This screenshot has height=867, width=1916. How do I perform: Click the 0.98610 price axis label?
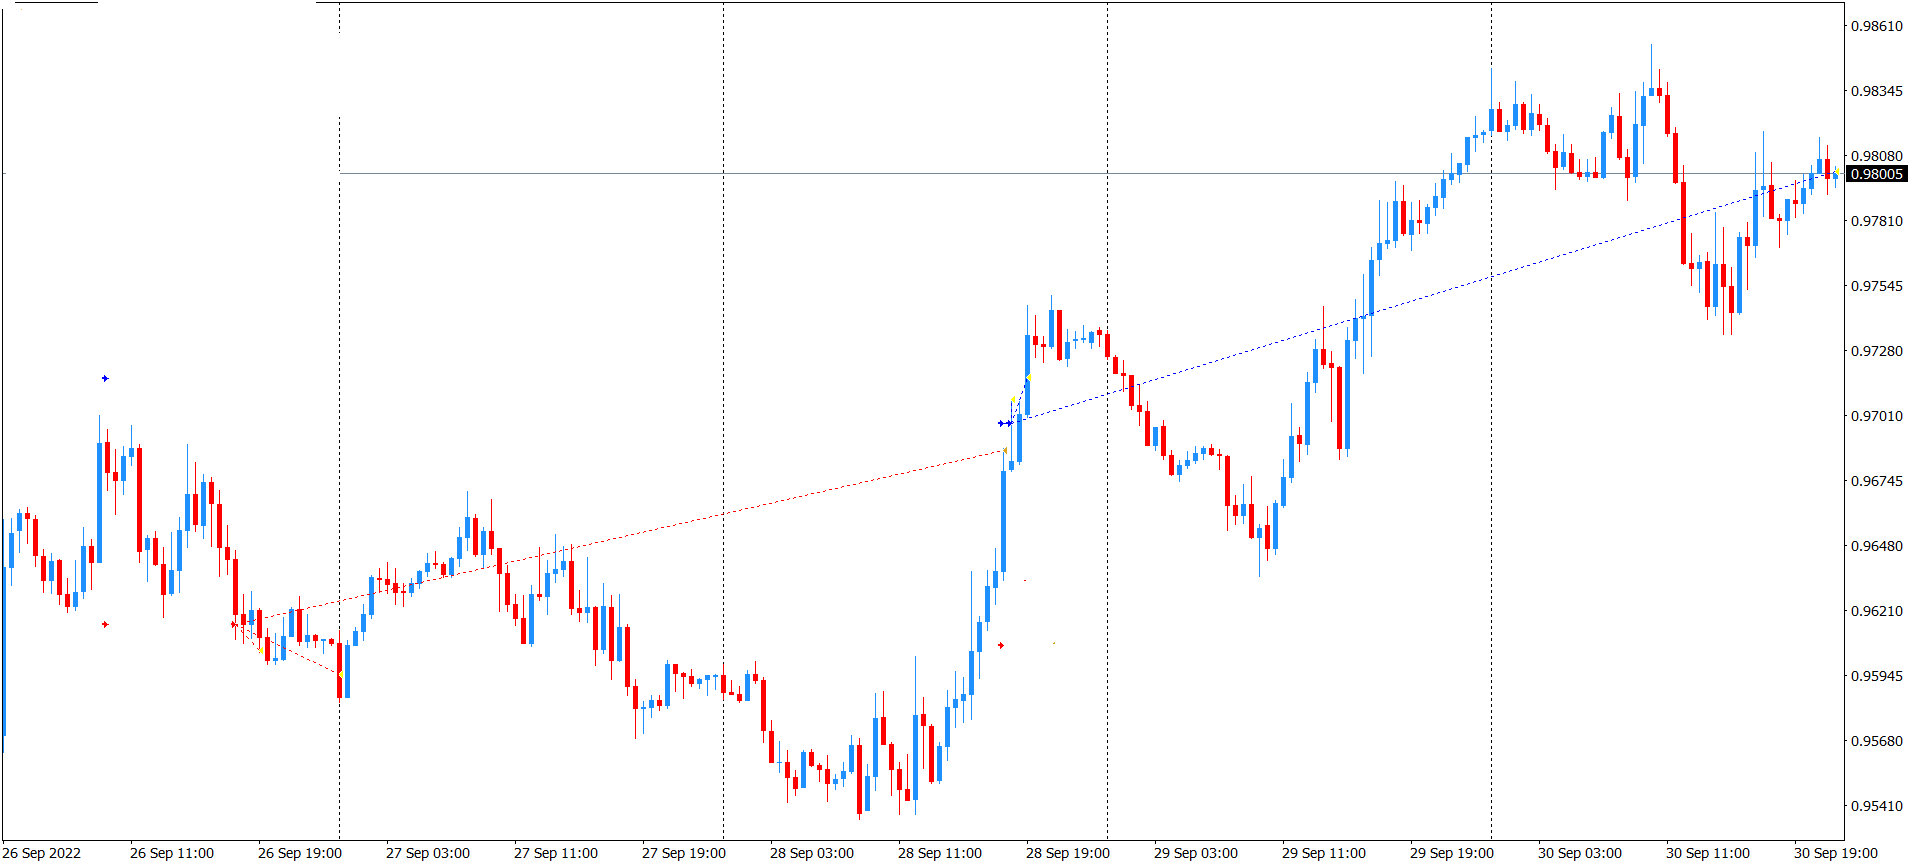coord(1877,26)
